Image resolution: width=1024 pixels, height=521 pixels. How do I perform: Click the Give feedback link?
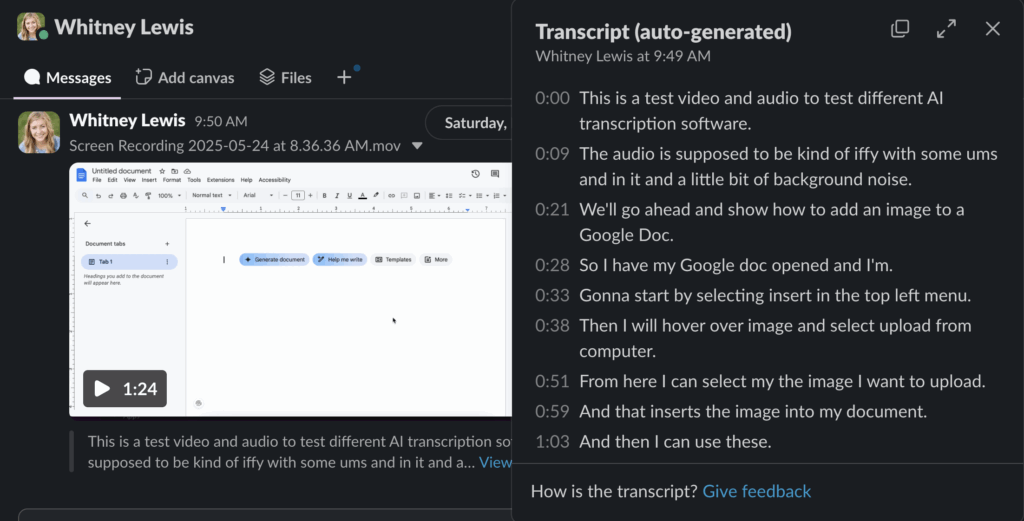click(757, 491)
